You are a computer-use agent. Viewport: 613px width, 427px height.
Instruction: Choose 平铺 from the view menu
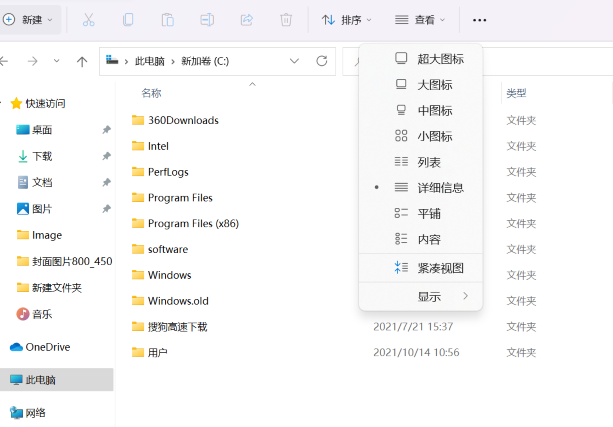[x=429, y=213]
